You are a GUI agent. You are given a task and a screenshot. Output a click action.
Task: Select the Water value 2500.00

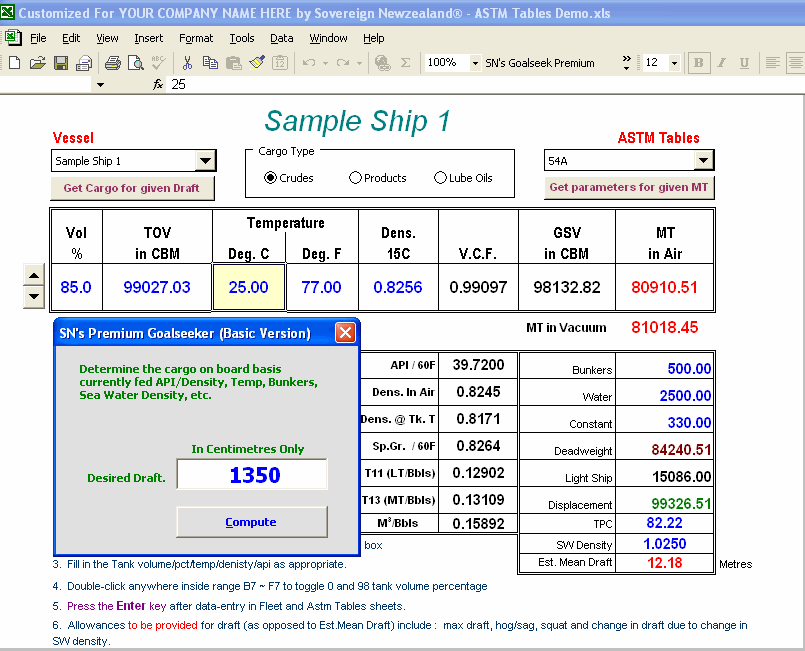(x=664, y=395)
